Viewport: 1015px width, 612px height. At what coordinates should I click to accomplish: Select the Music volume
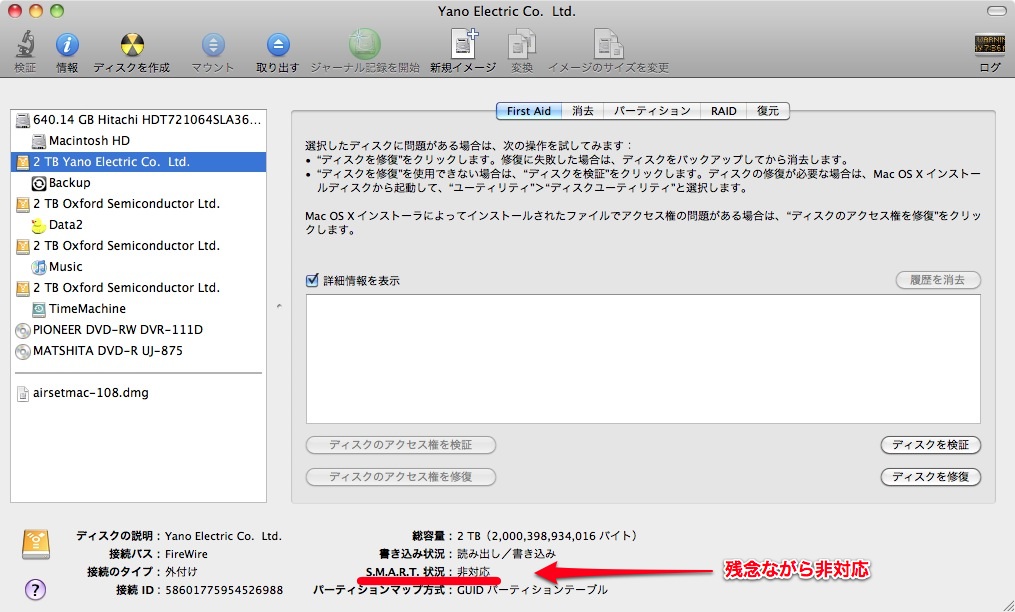click(139, 267)
